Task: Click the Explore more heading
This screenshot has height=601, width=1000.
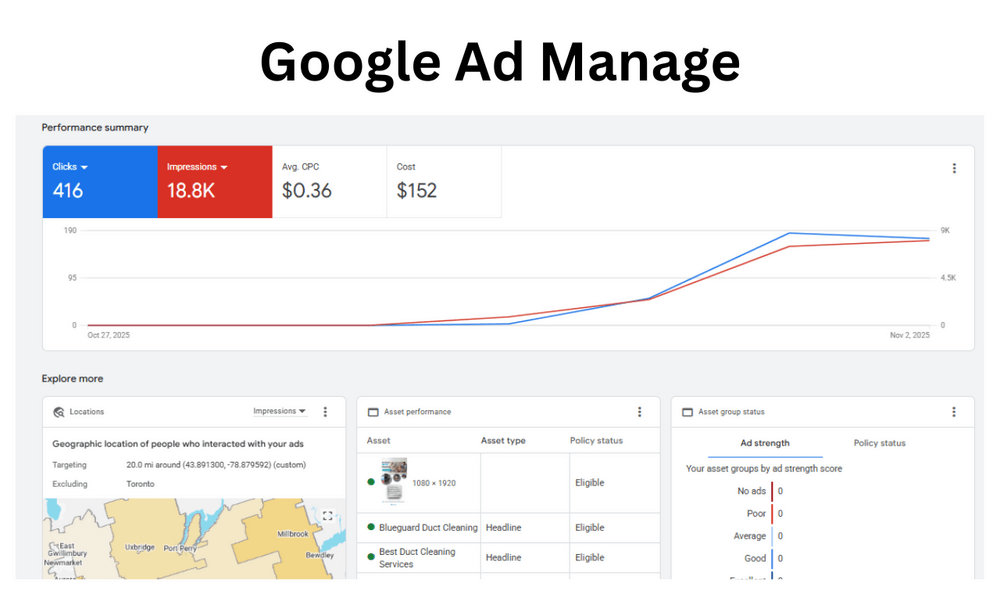Action: [72, 378]
